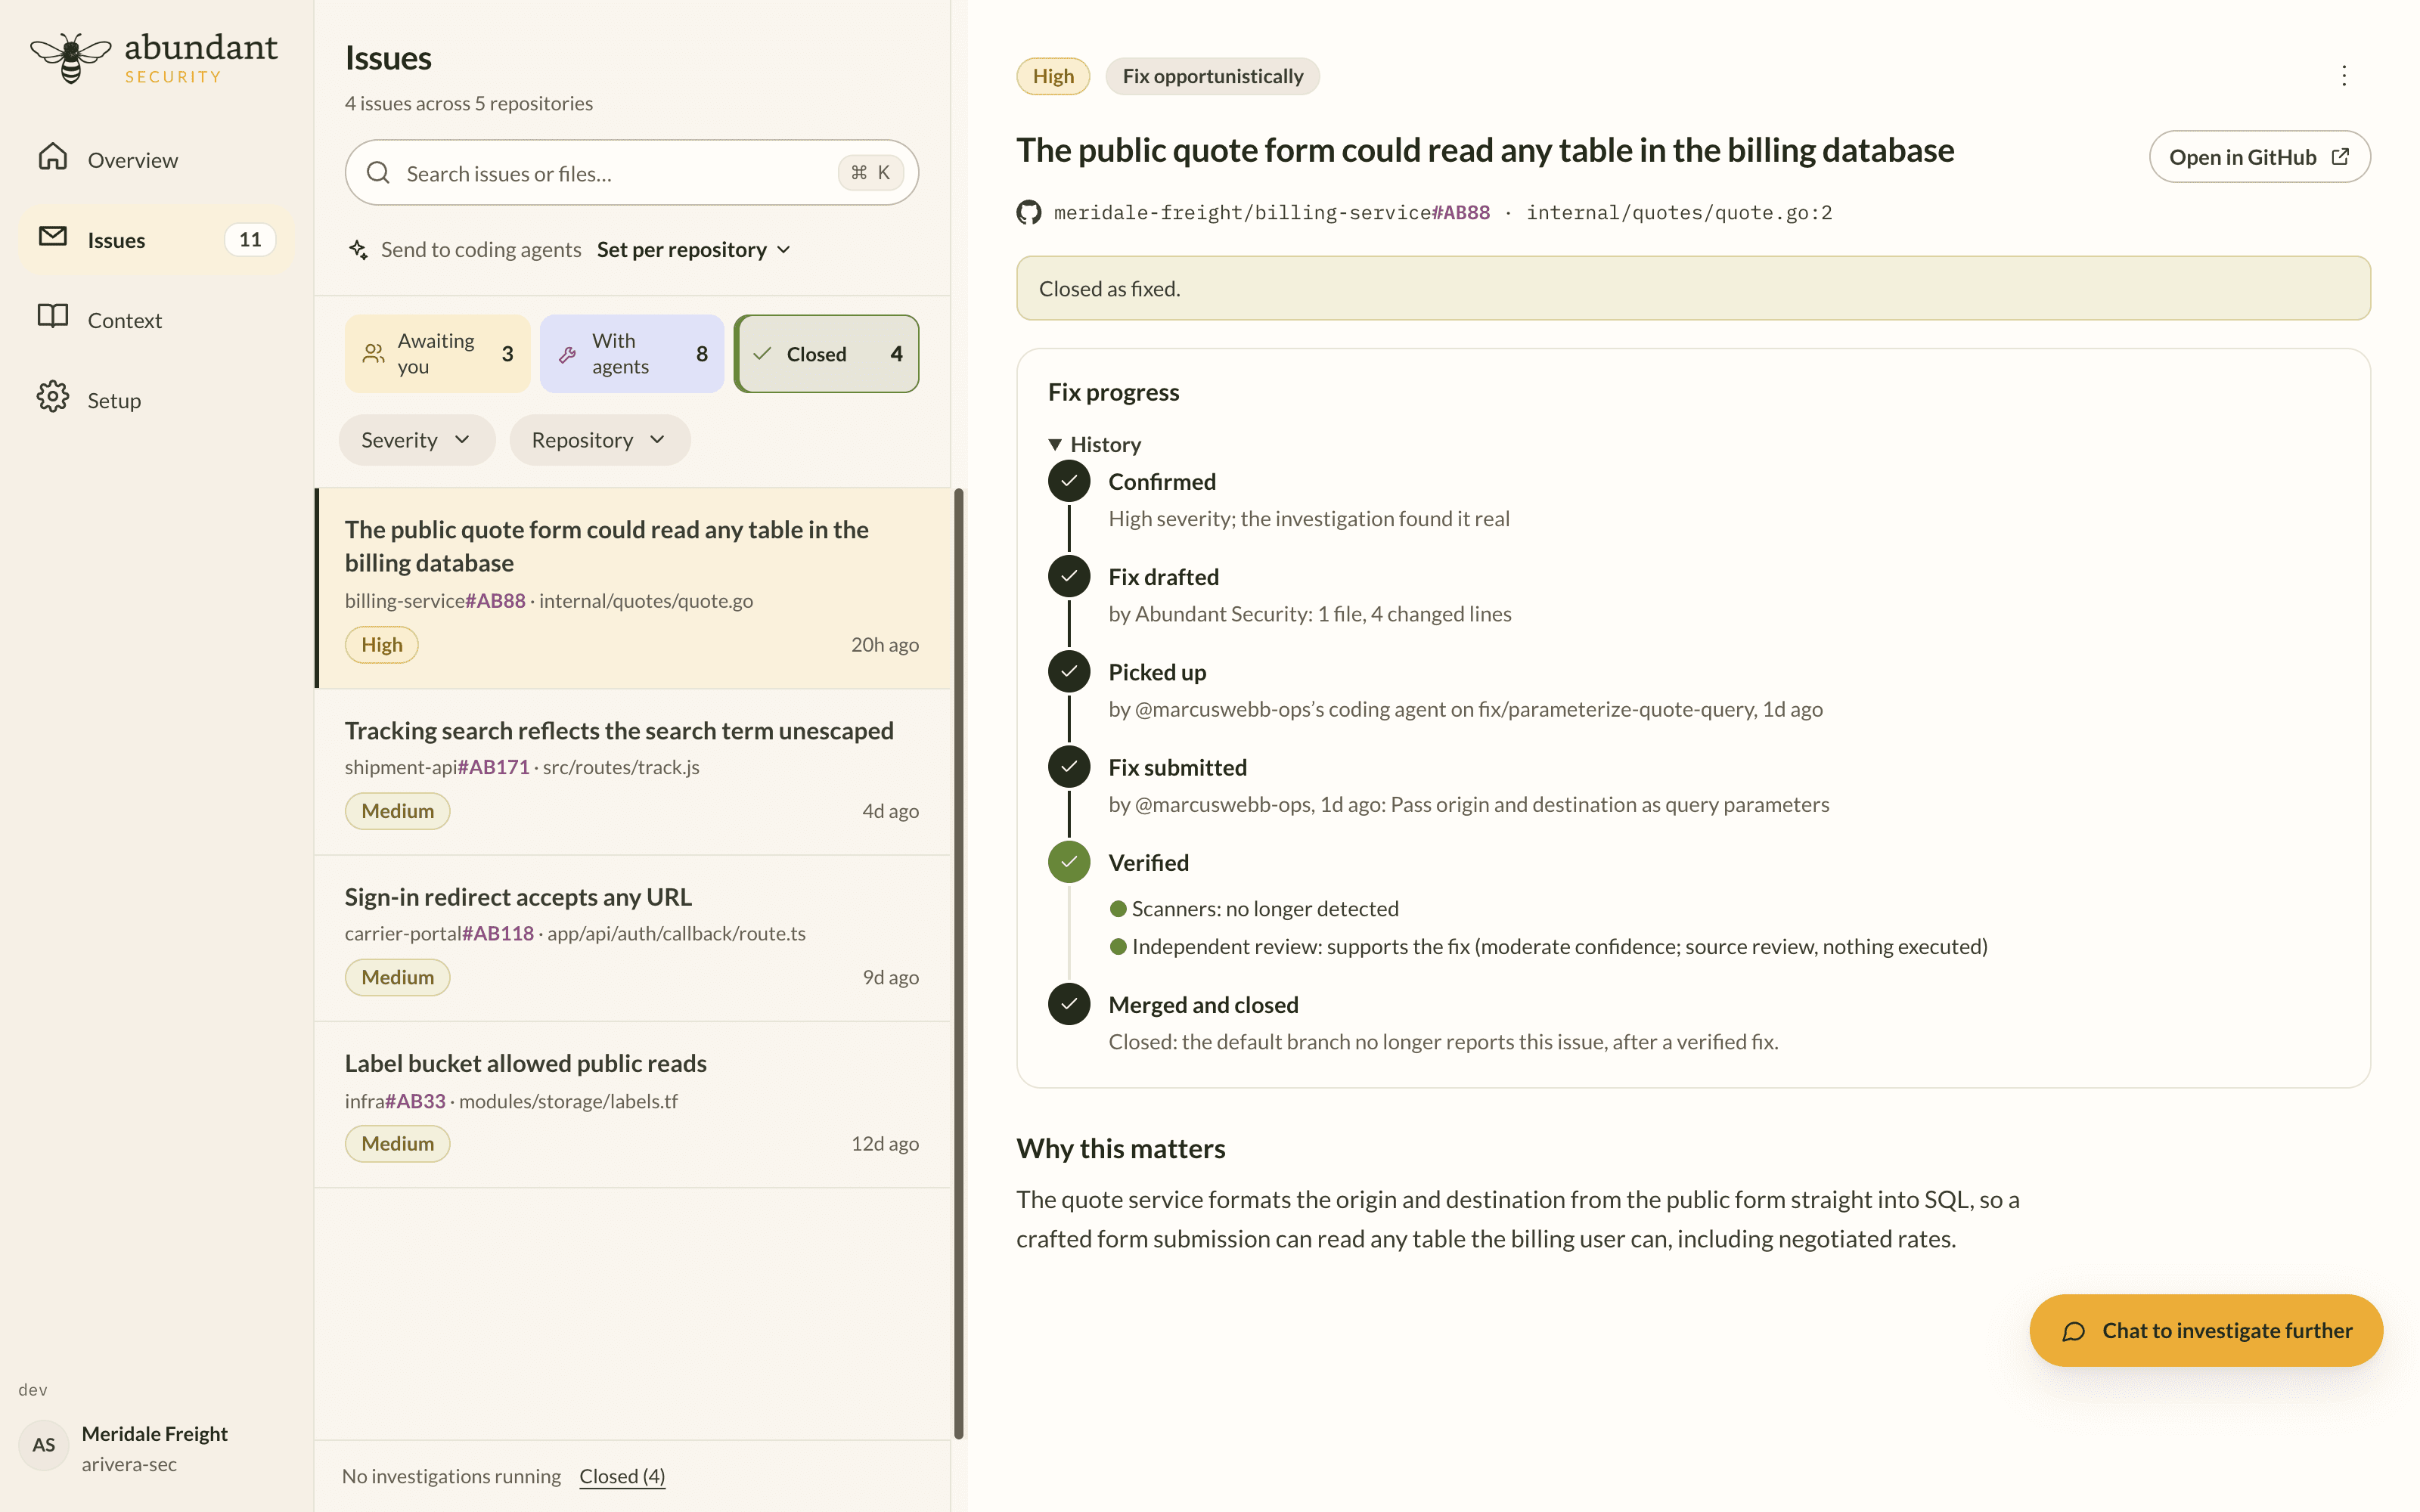Click the AS account avatar
2420x1512 pixels.
tap(44, 1445)
